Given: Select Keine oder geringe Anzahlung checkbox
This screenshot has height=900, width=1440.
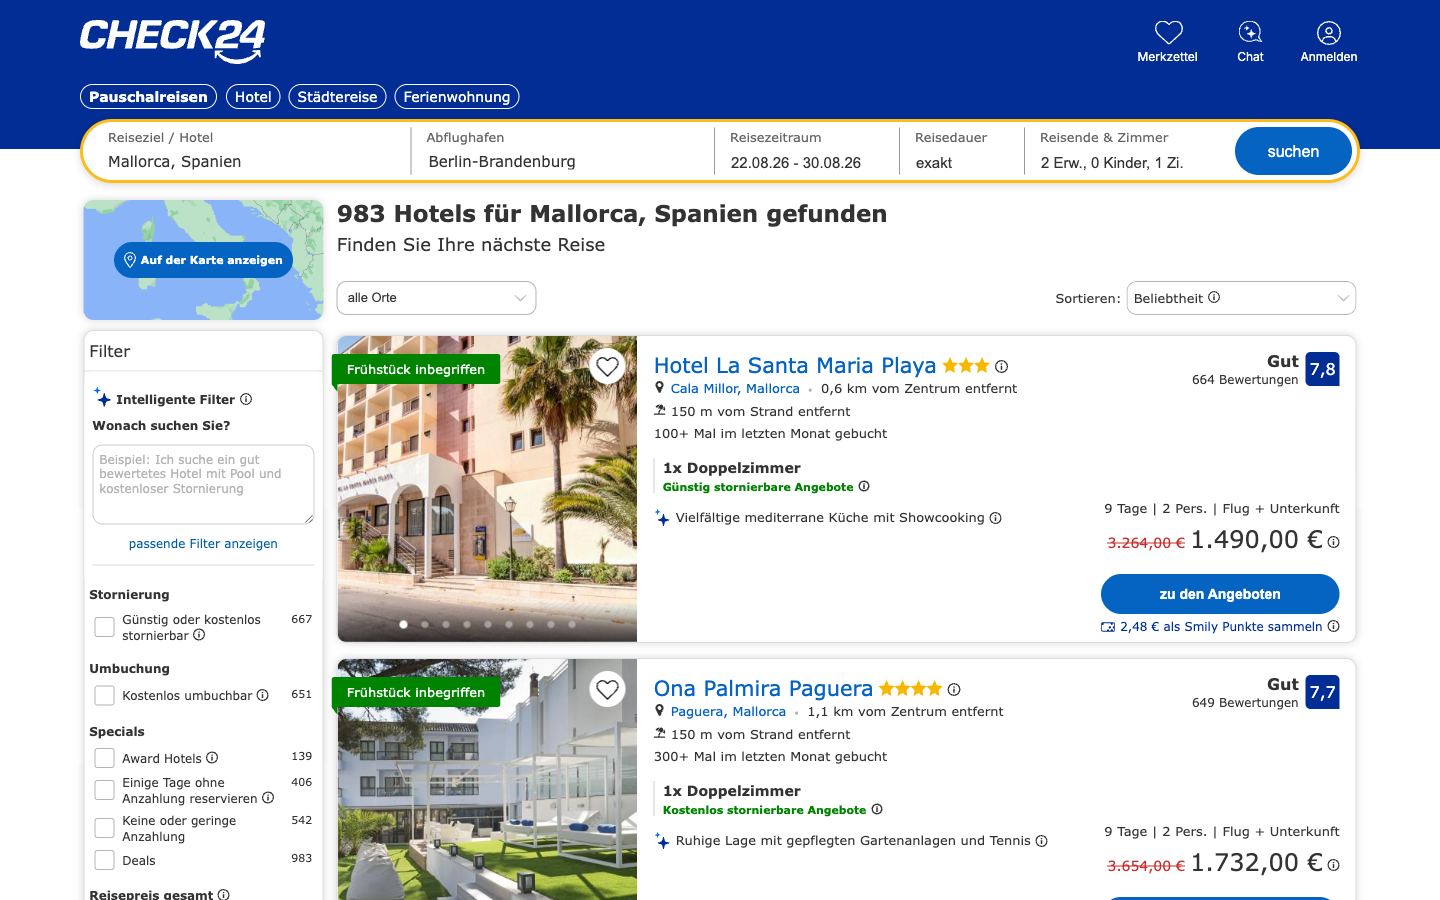Looking at the screenshot, I should 104,828.
